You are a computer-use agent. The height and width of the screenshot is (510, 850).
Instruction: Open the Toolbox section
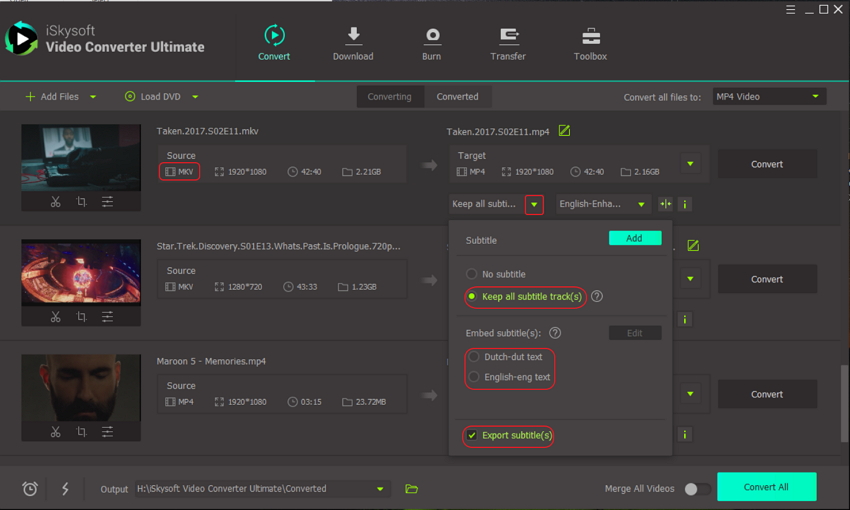(590, 43)
